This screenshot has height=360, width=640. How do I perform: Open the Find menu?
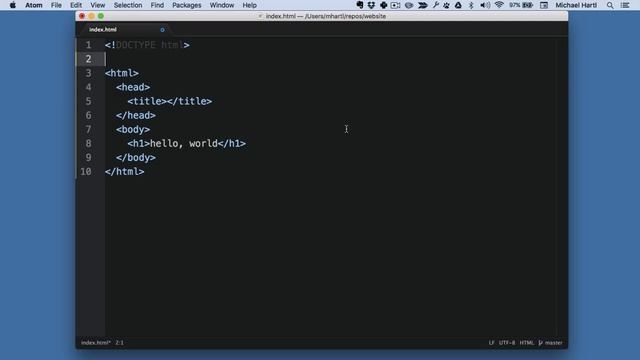click(157, 5)
